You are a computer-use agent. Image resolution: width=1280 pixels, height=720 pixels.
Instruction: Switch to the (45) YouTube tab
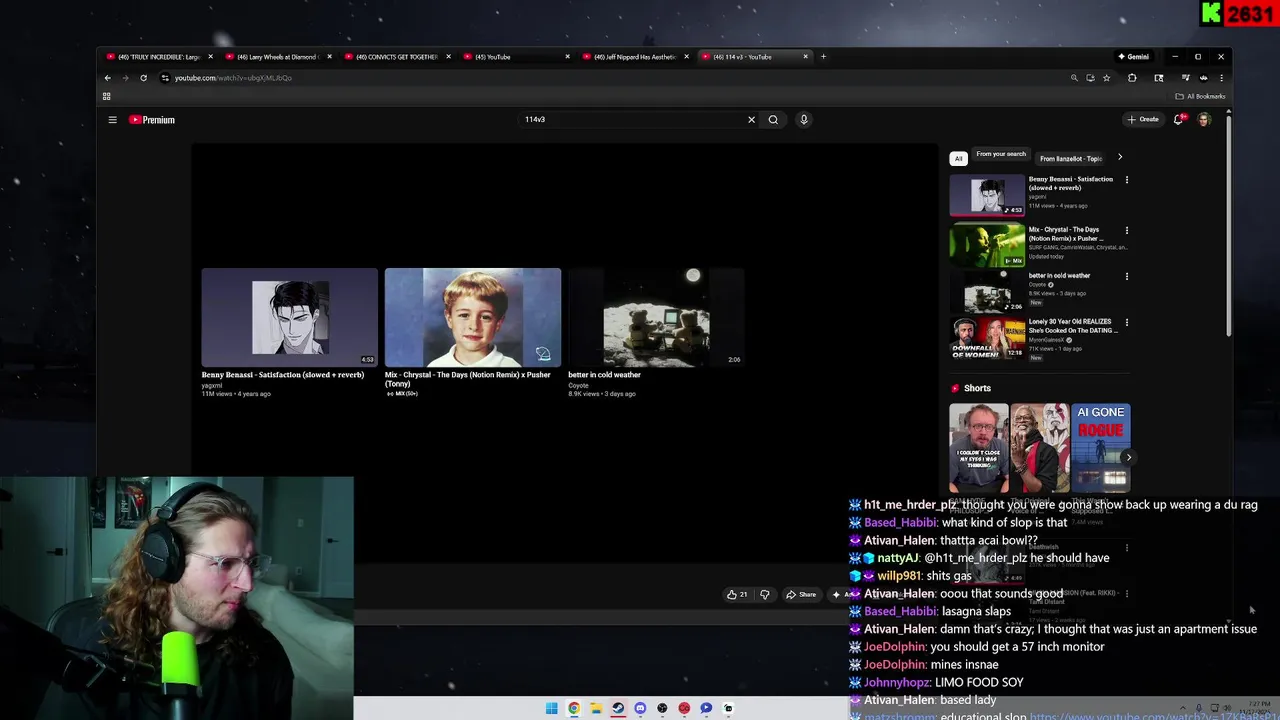[516, 57]
